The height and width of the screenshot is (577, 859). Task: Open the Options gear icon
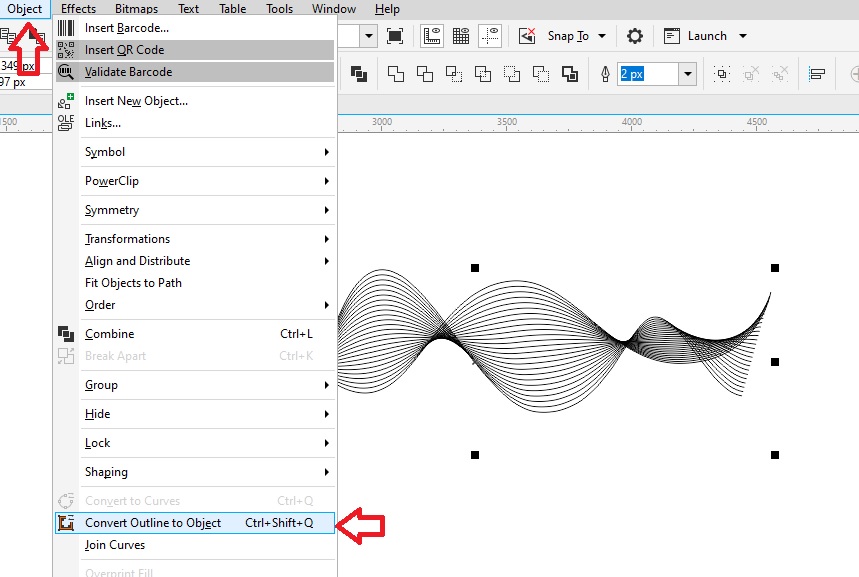[634, 36]
